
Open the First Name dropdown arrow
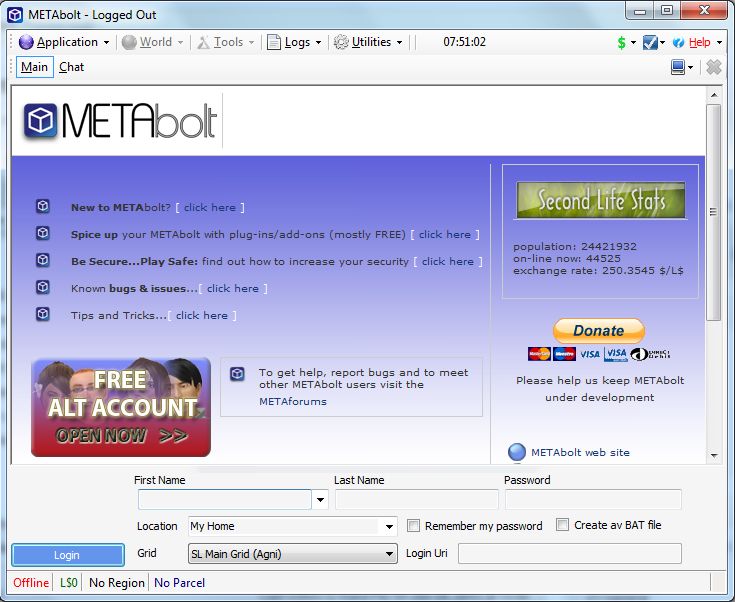coord(321,500)
